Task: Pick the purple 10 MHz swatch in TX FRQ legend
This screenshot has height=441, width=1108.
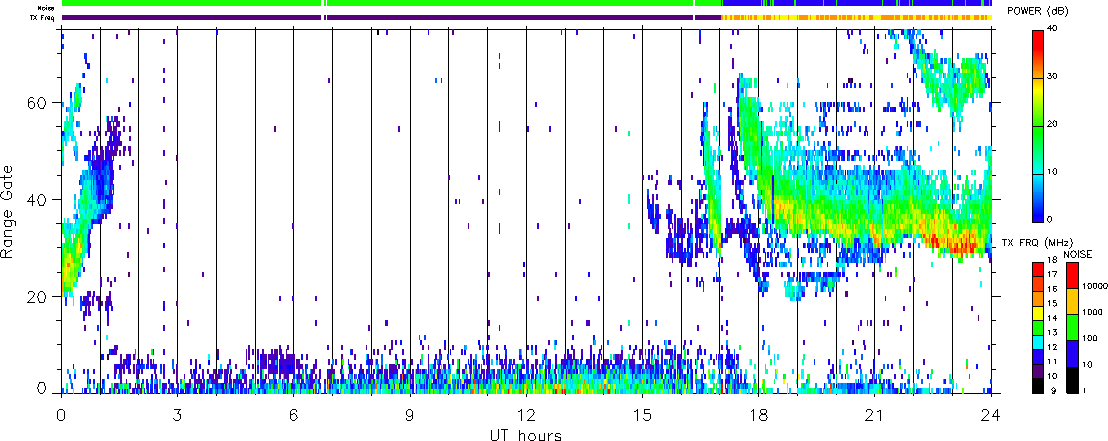Action: tap(1035, 370)
